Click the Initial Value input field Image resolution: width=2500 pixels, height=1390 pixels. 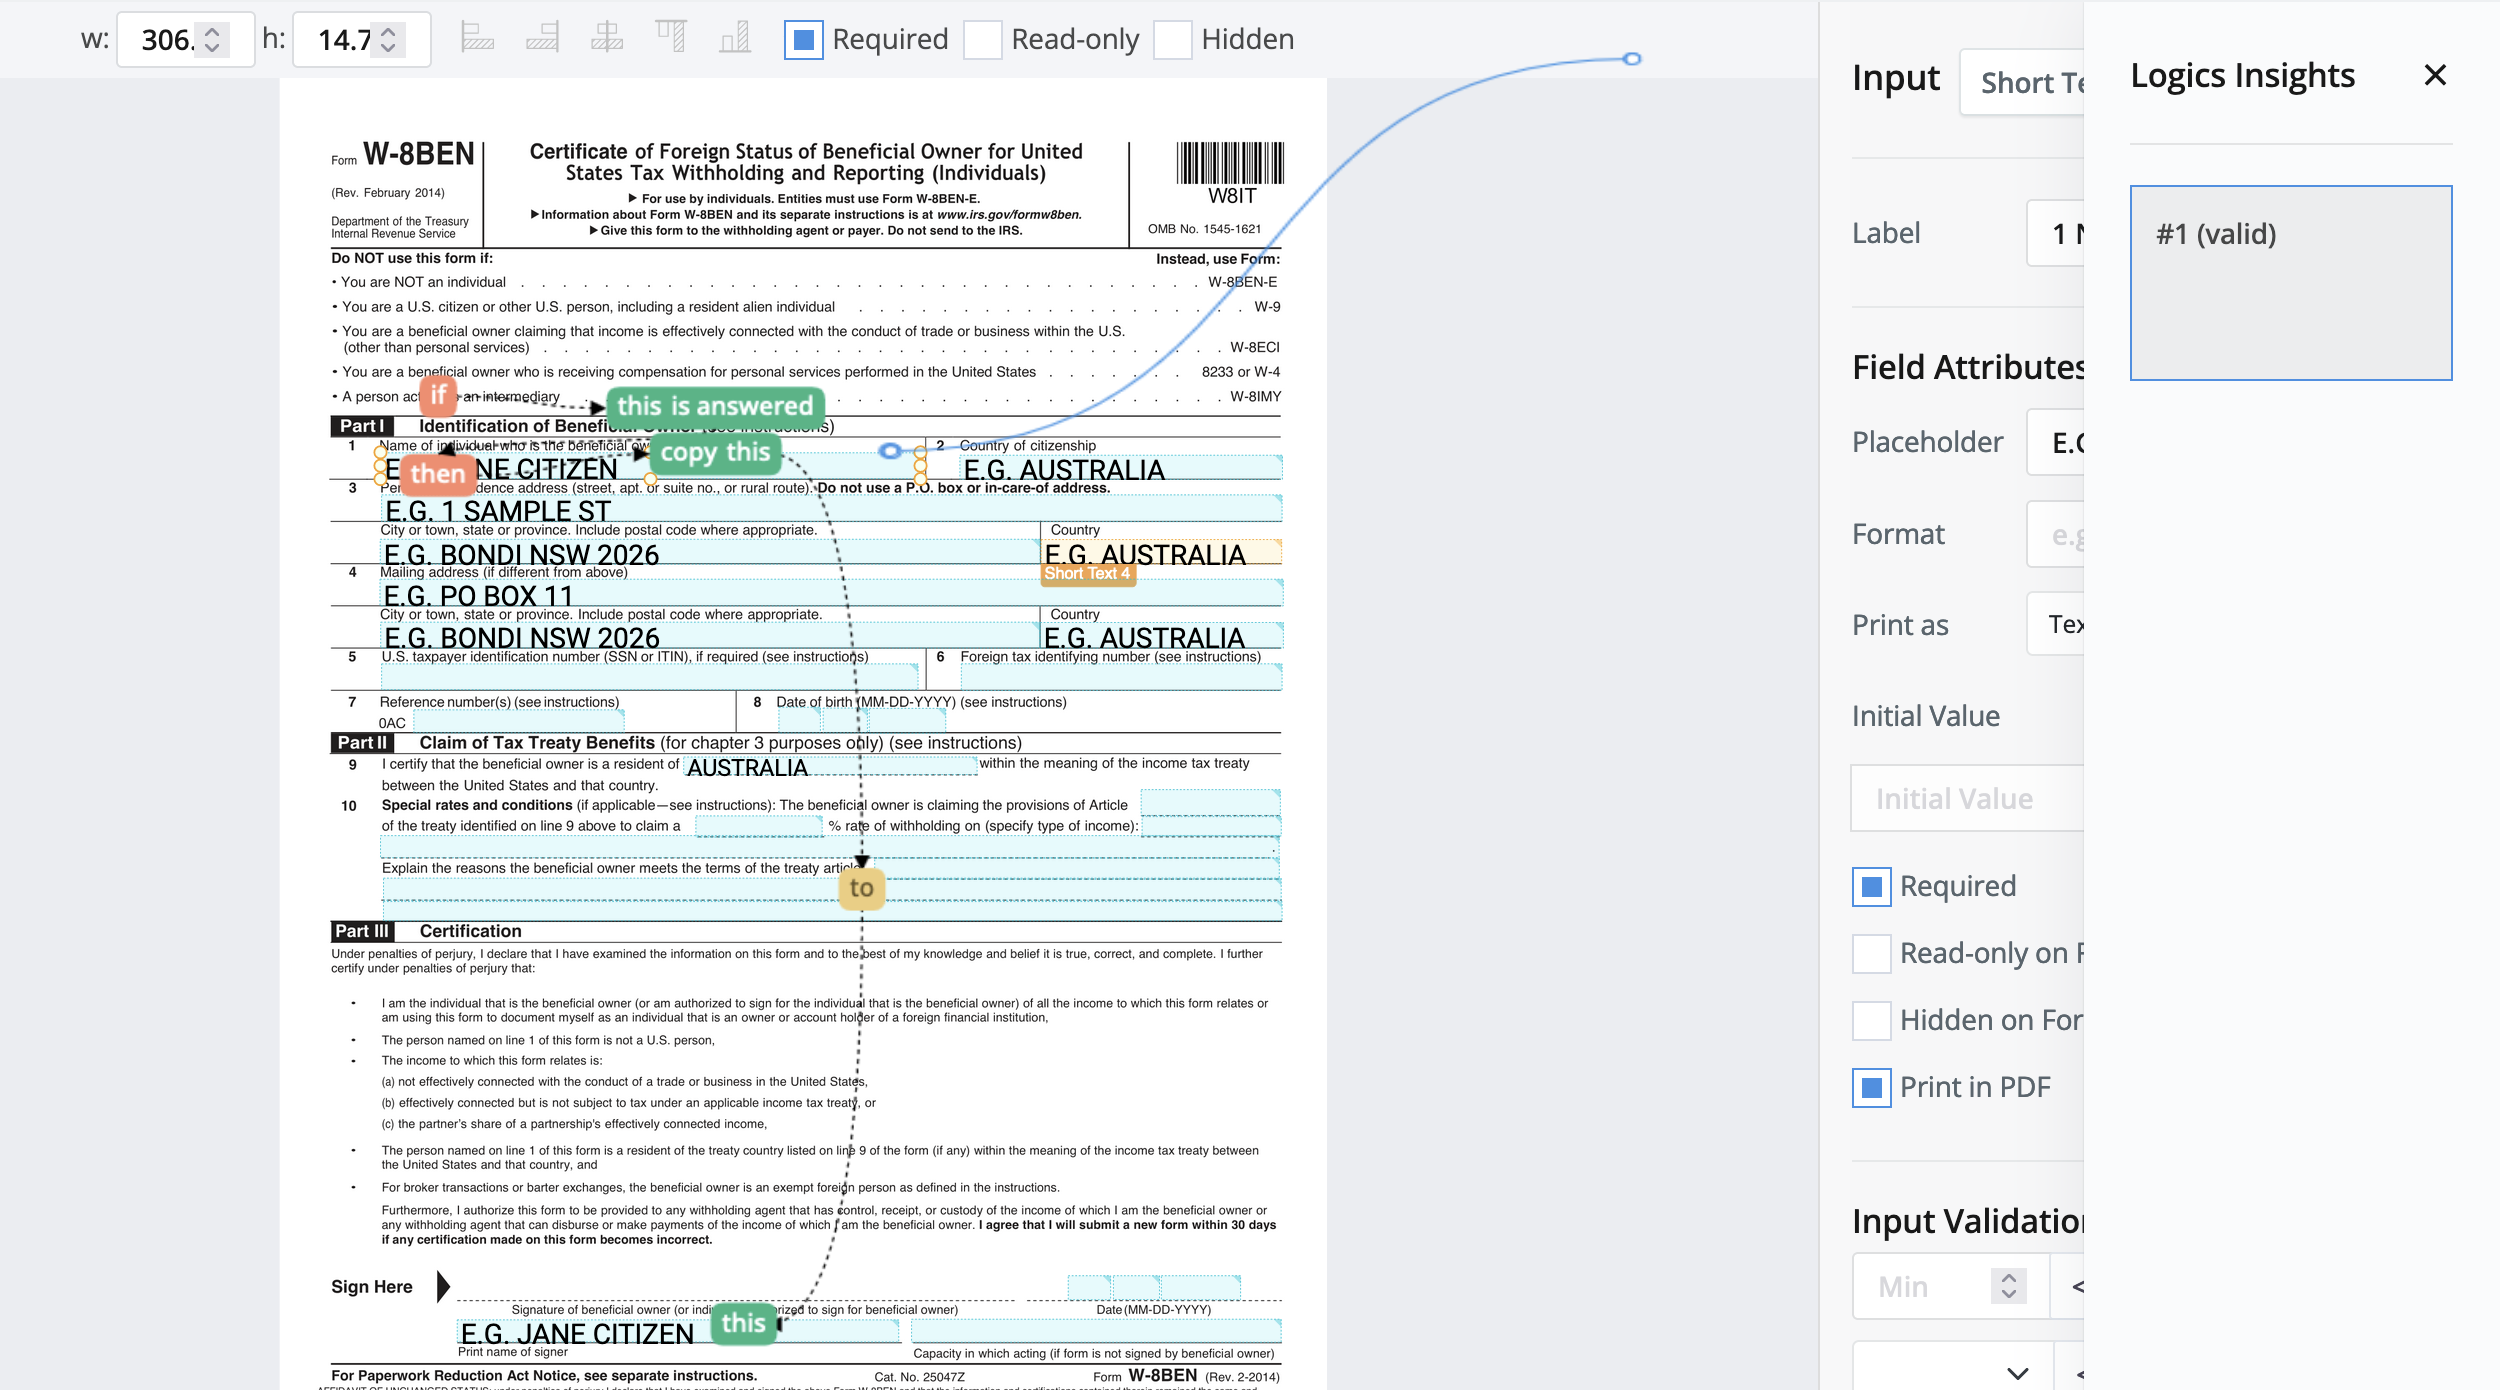click(x=1966, y=798)
